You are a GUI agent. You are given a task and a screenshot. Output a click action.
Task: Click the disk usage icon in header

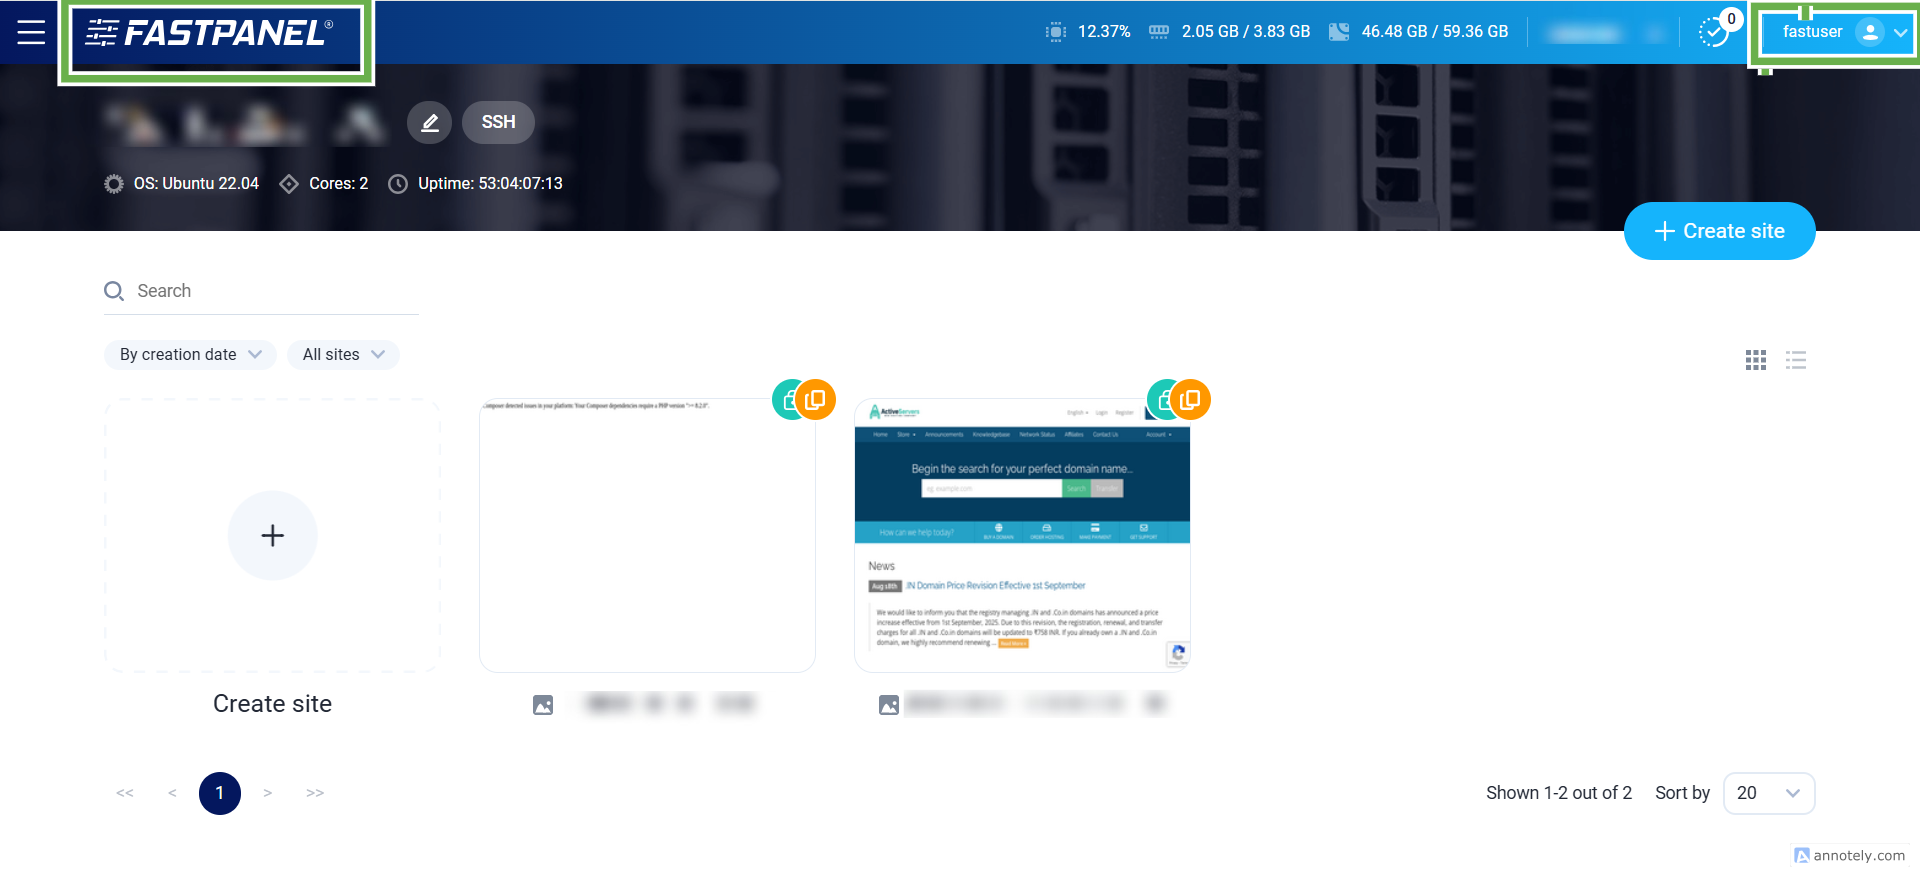click(1338, 32)
